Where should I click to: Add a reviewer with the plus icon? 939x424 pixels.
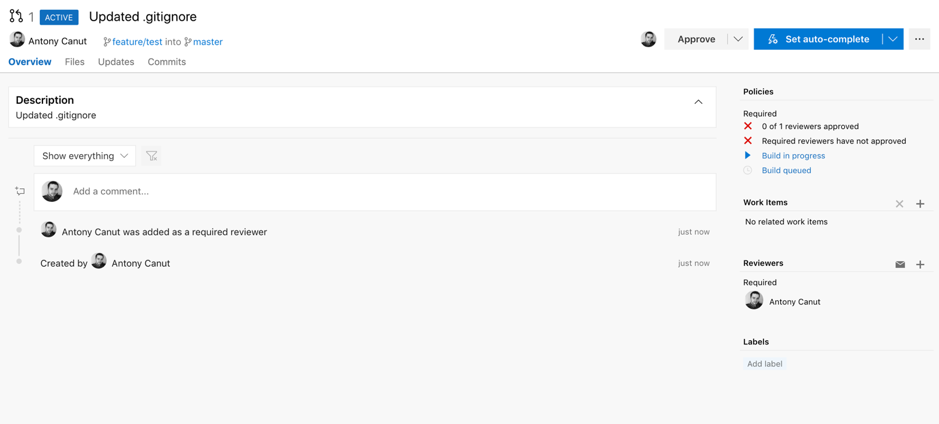point(920,264)
